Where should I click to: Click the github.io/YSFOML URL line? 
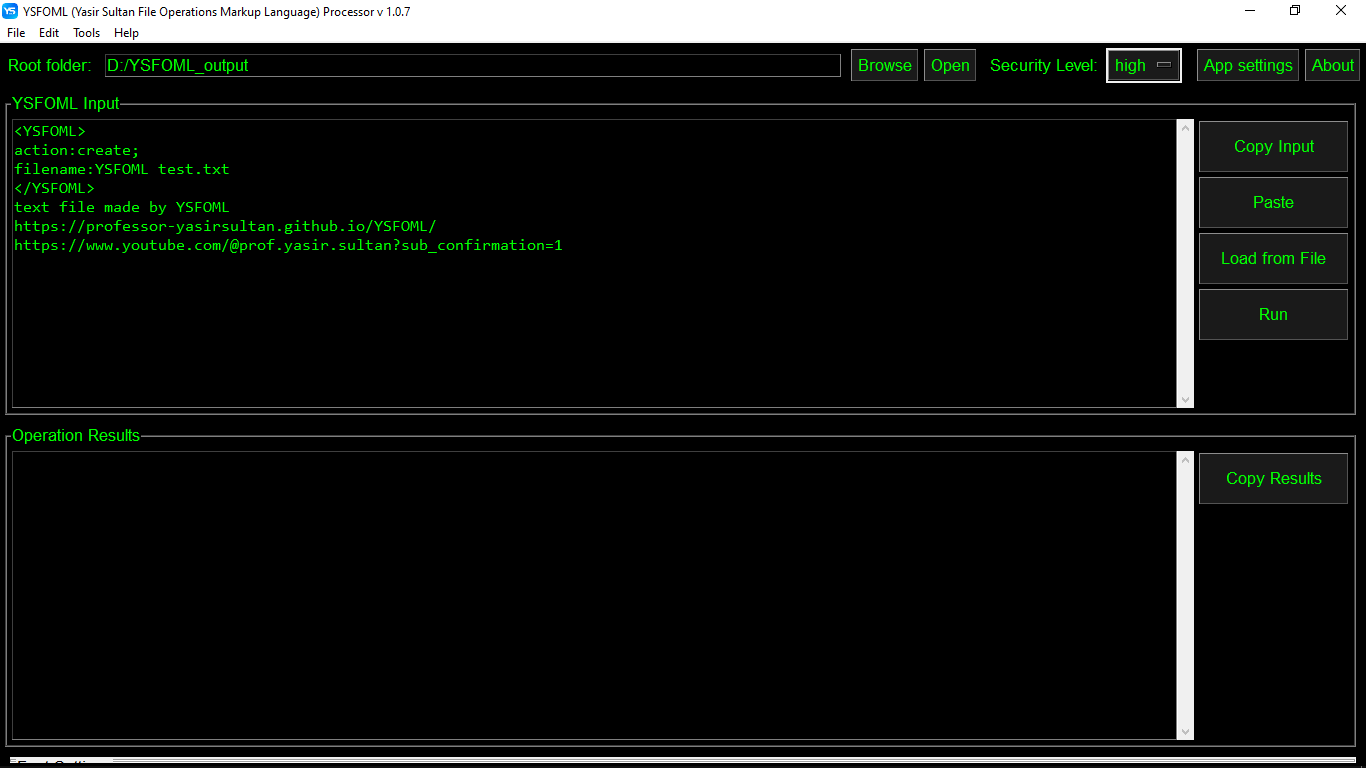225,226
